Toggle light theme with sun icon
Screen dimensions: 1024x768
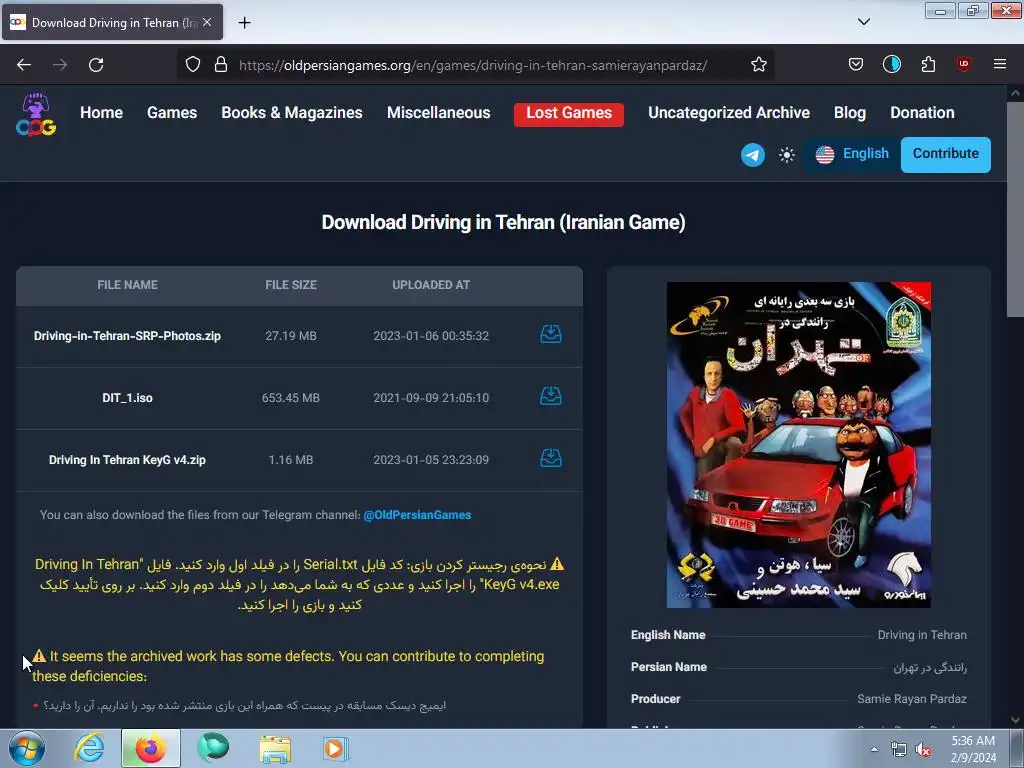(786, 155)
